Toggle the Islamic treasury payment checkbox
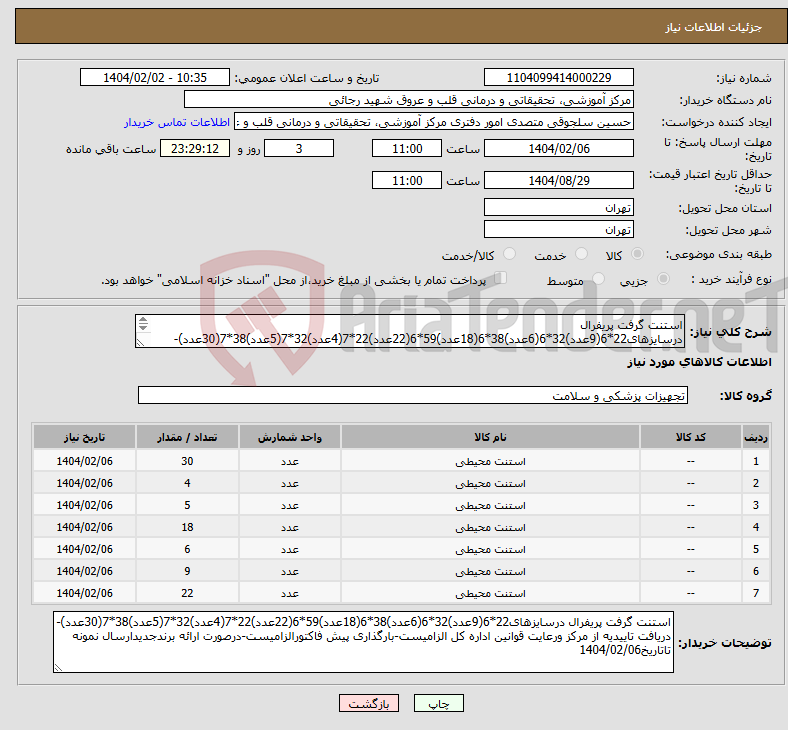Viewport: 788px width, 730px height. pyautogui.click(x=502, y=279)
